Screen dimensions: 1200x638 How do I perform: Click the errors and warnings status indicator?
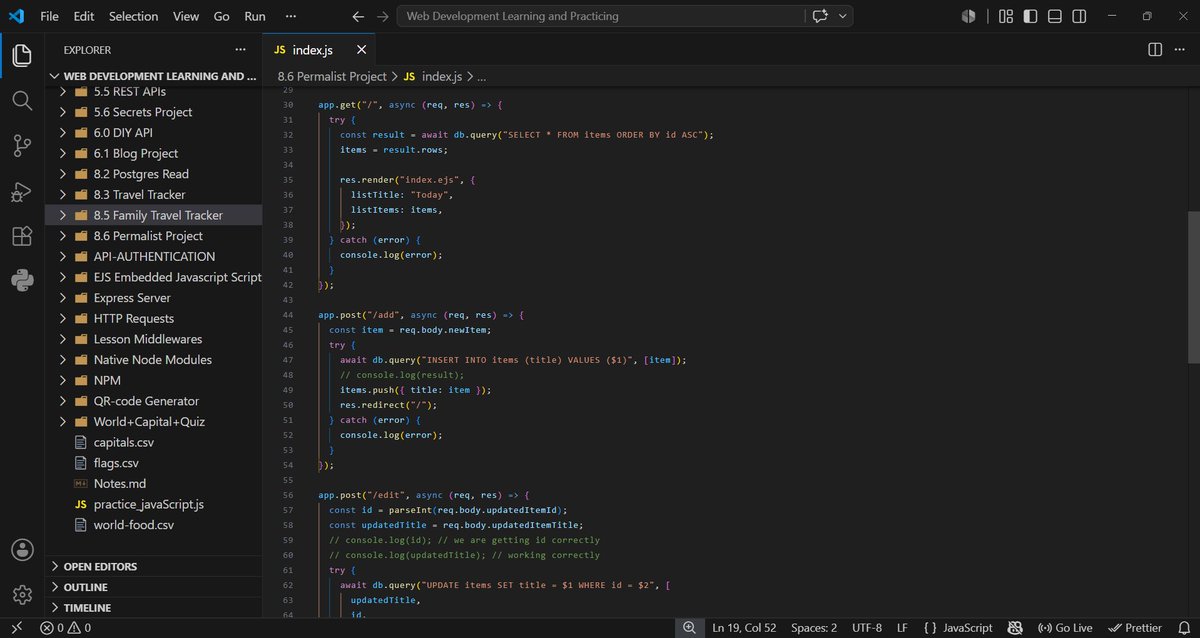click(65, 628)
